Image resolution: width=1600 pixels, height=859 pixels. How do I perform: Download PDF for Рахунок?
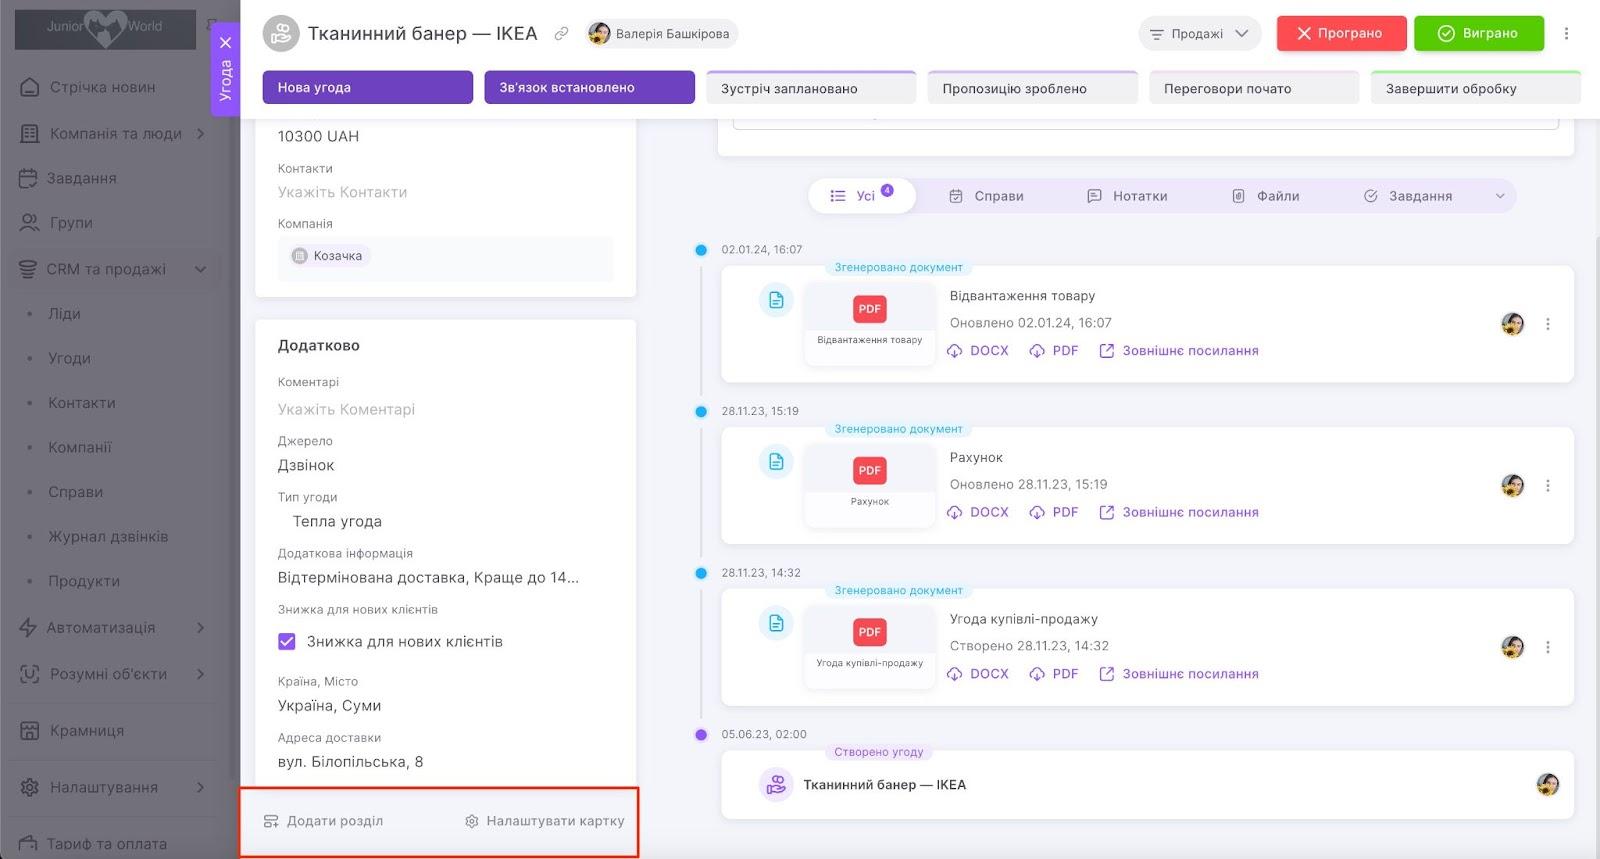[1054, 512]
